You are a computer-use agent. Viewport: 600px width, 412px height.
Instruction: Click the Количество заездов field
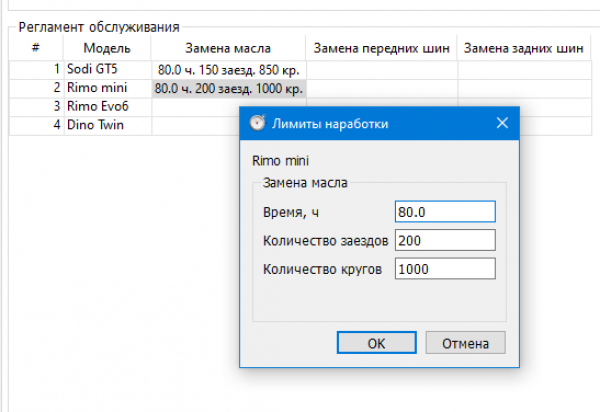click(x=446, y=240)
